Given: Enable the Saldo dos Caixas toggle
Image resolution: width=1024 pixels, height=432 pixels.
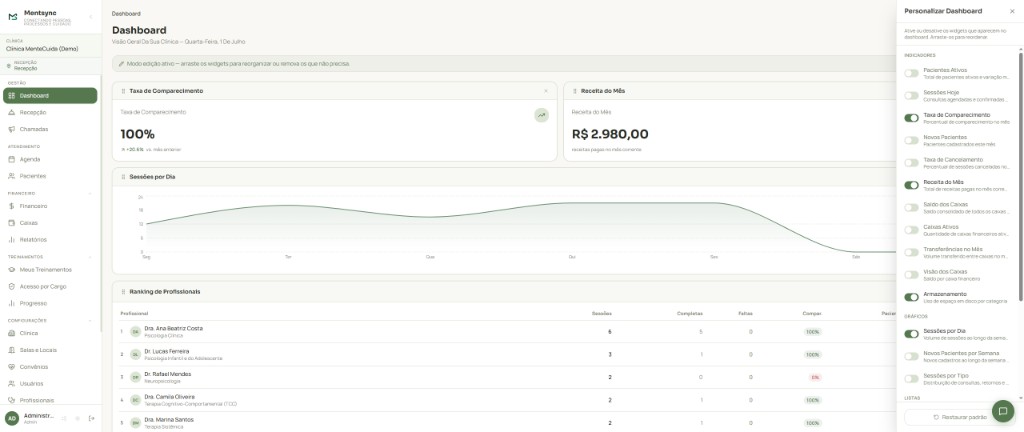Looking at the screenshot, I should pos(911,208).
